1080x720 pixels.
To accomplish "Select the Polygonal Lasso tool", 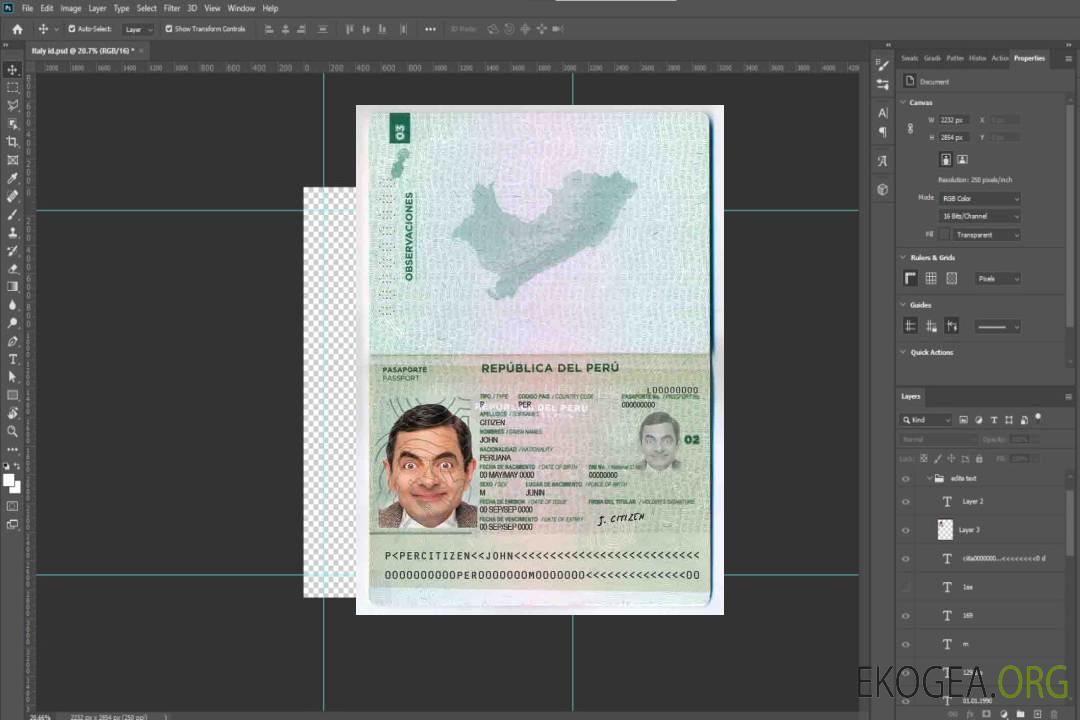I will coord(12,105).
